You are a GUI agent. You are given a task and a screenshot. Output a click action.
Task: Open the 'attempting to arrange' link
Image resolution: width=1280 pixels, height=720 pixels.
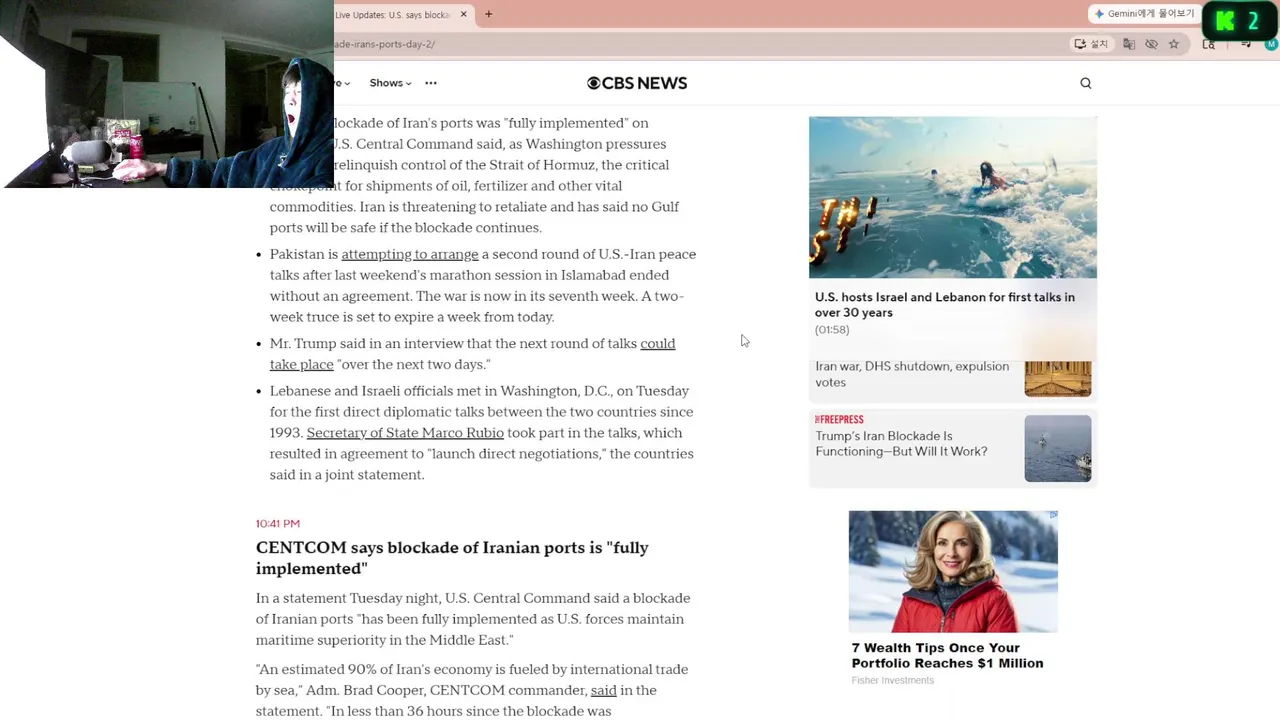pos(410,254)
